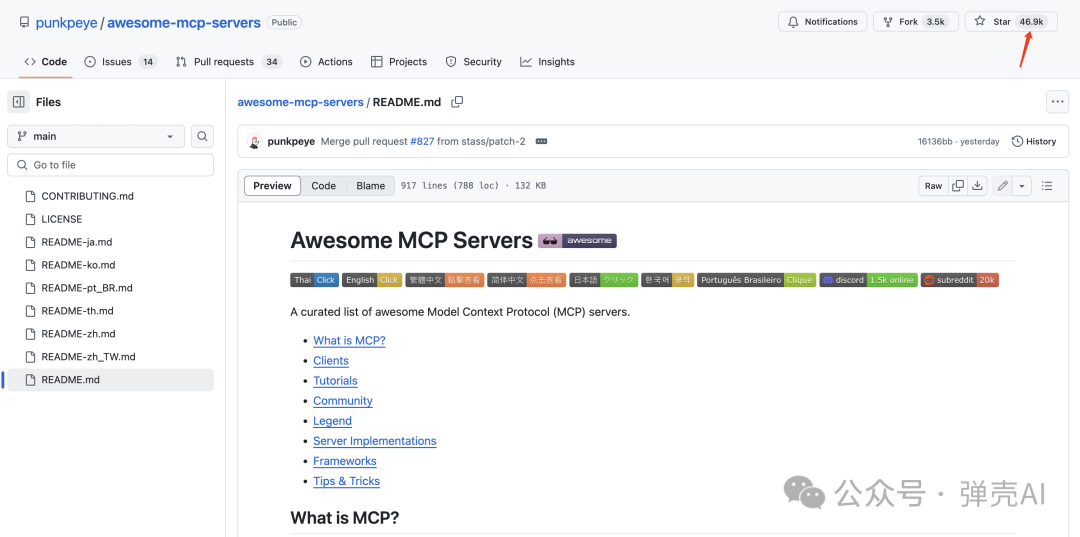Image resolution: width=1080 pixels, height=537 pixels.
Task: Open the awesome-mcp-servers repo title link
Action: (184, 23)
